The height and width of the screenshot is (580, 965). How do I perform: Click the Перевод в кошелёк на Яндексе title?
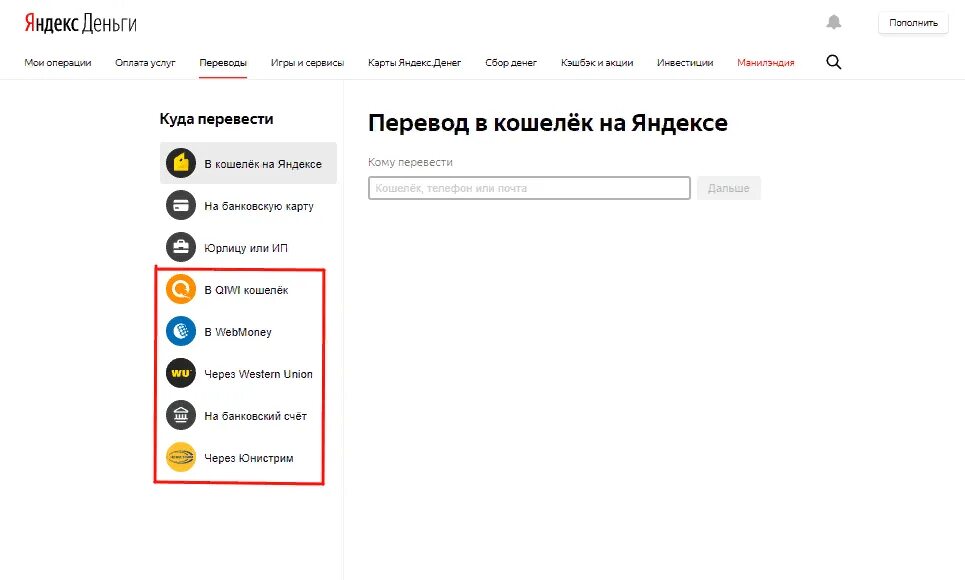coord(548,123)
